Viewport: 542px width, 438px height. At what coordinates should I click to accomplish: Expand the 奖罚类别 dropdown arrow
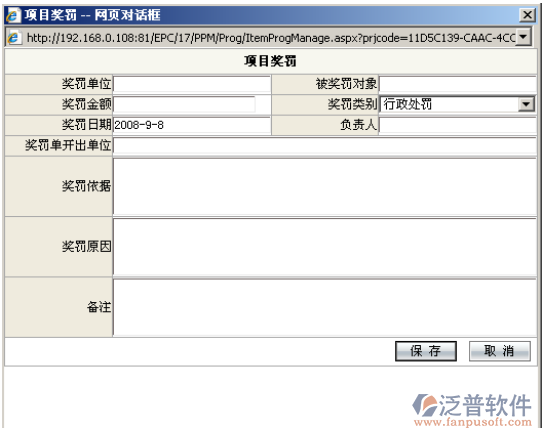click(x=526, y=104)
